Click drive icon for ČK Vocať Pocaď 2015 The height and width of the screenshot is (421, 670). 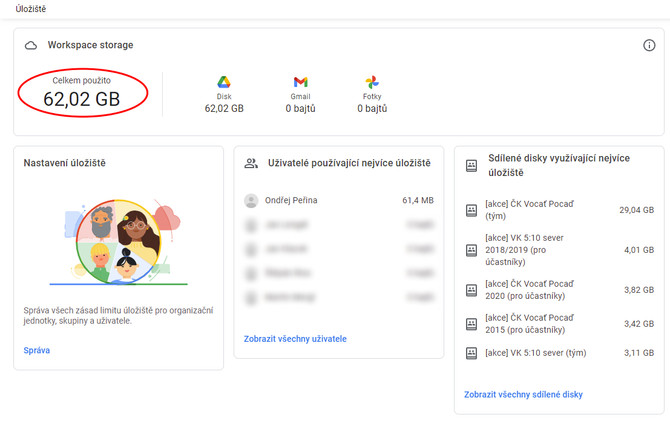point(471,324)
